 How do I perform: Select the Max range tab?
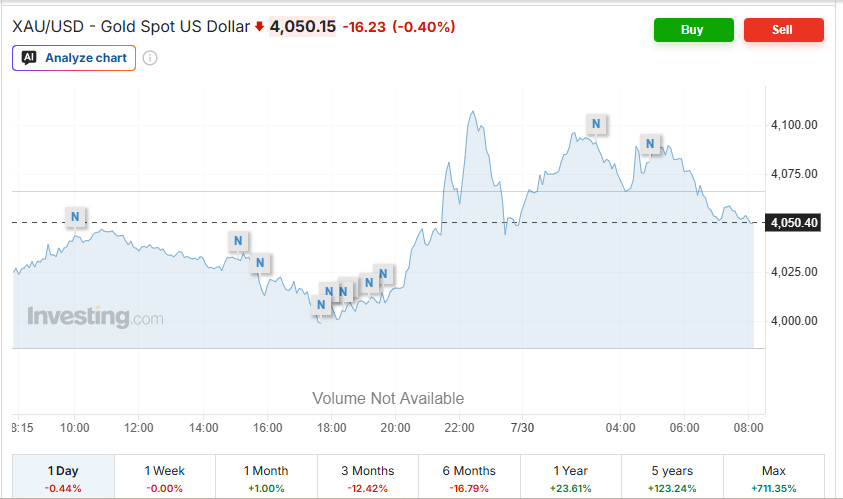click(x=774, y=477)
